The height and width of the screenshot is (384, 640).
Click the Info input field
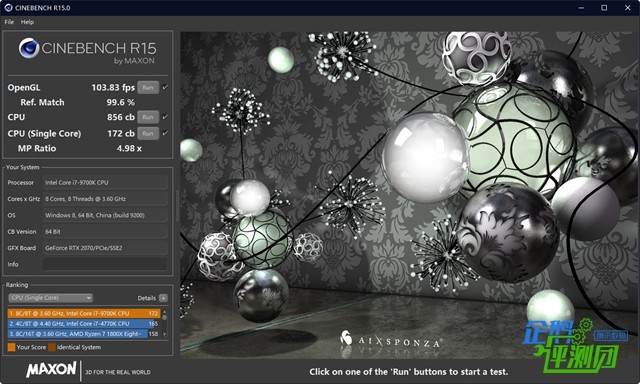coord(105,264)
